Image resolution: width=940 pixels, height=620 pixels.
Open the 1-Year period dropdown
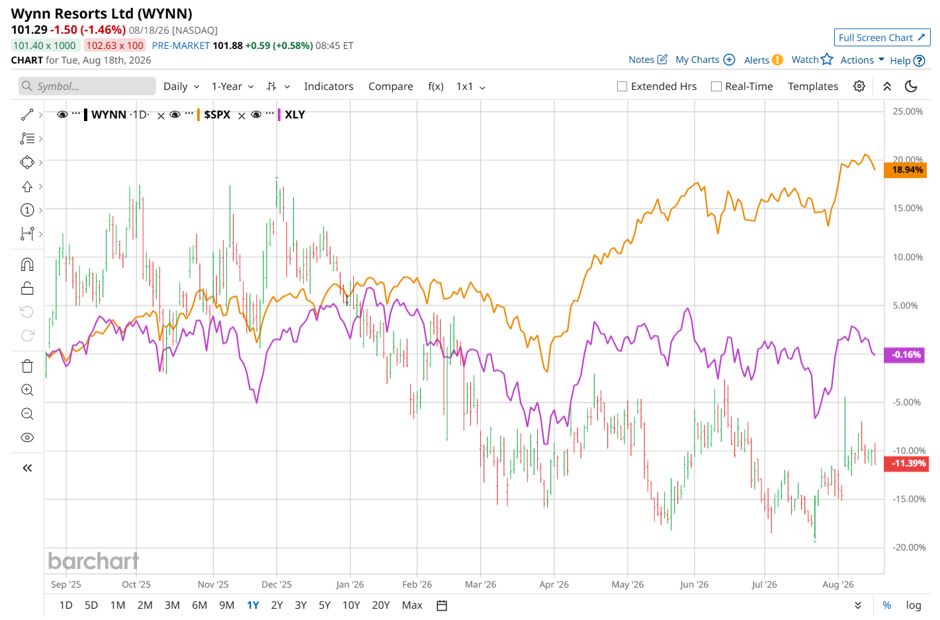coord(233,86)
